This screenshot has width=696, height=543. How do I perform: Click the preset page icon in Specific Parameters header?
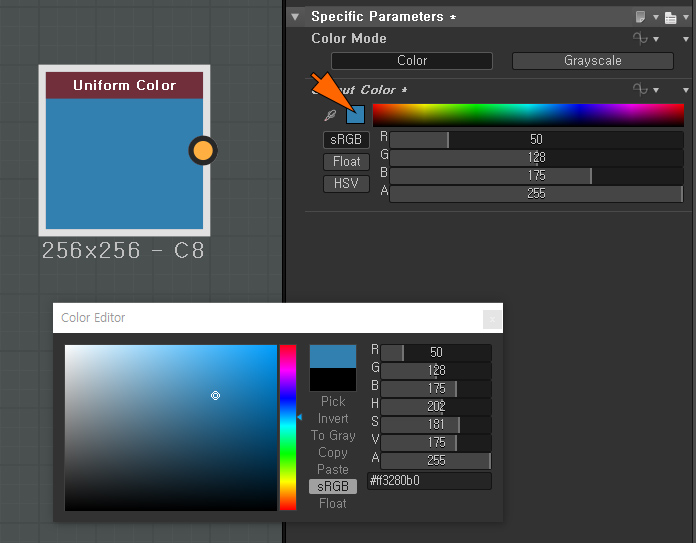click(641, 17)
